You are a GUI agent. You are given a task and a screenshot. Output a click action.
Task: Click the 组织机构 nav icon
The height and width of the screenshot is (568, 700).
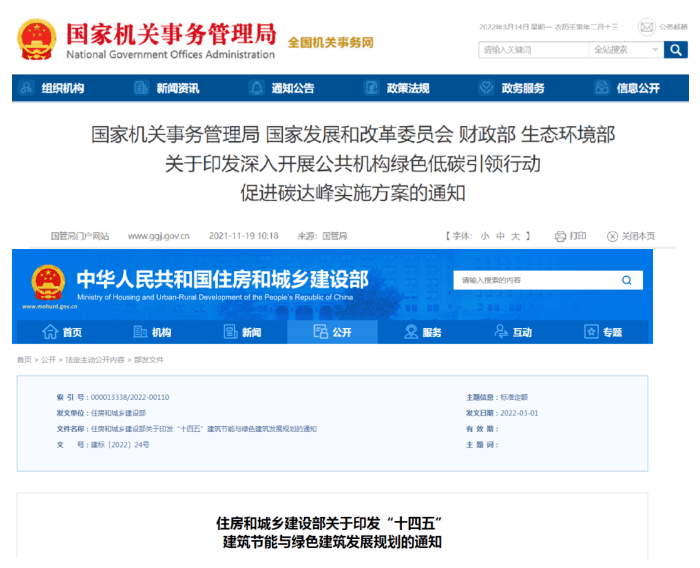(27, 88)
